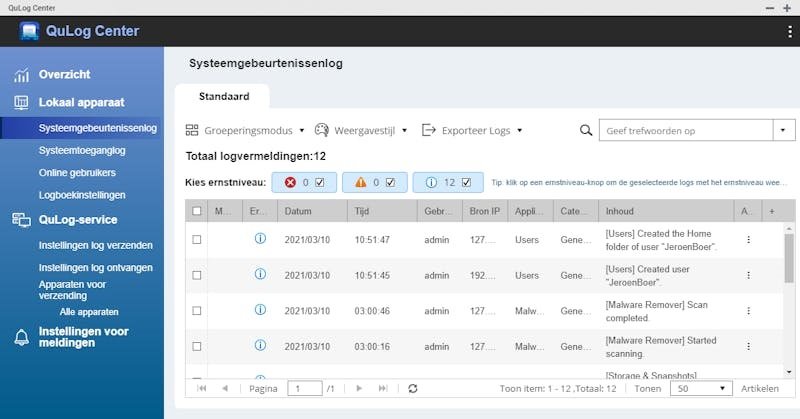This screenshot has width=800, height=419.
Task: Open Apparaten voor verzending
Action: coord(72,290)
